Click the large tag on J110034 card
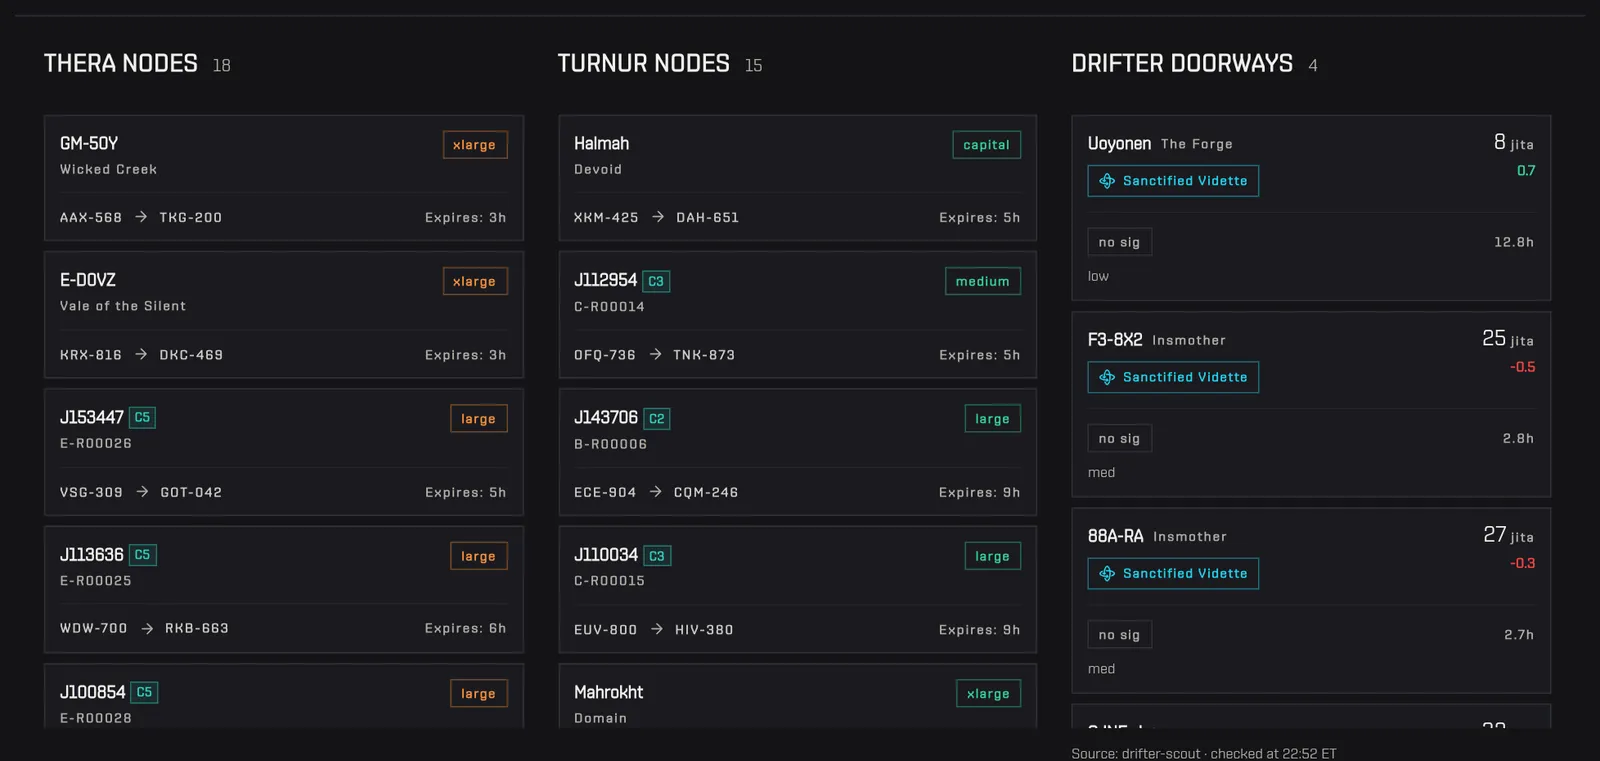Screen dimensions: 1600x761 993,556
